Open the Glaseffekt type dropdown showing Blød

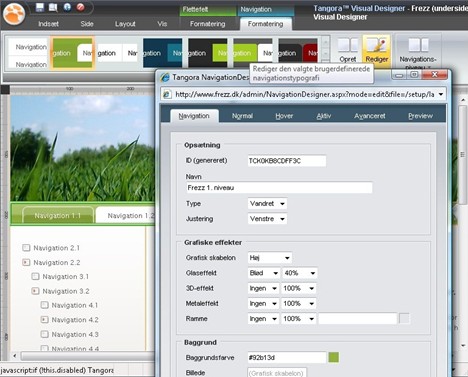(x=264, y=273)
